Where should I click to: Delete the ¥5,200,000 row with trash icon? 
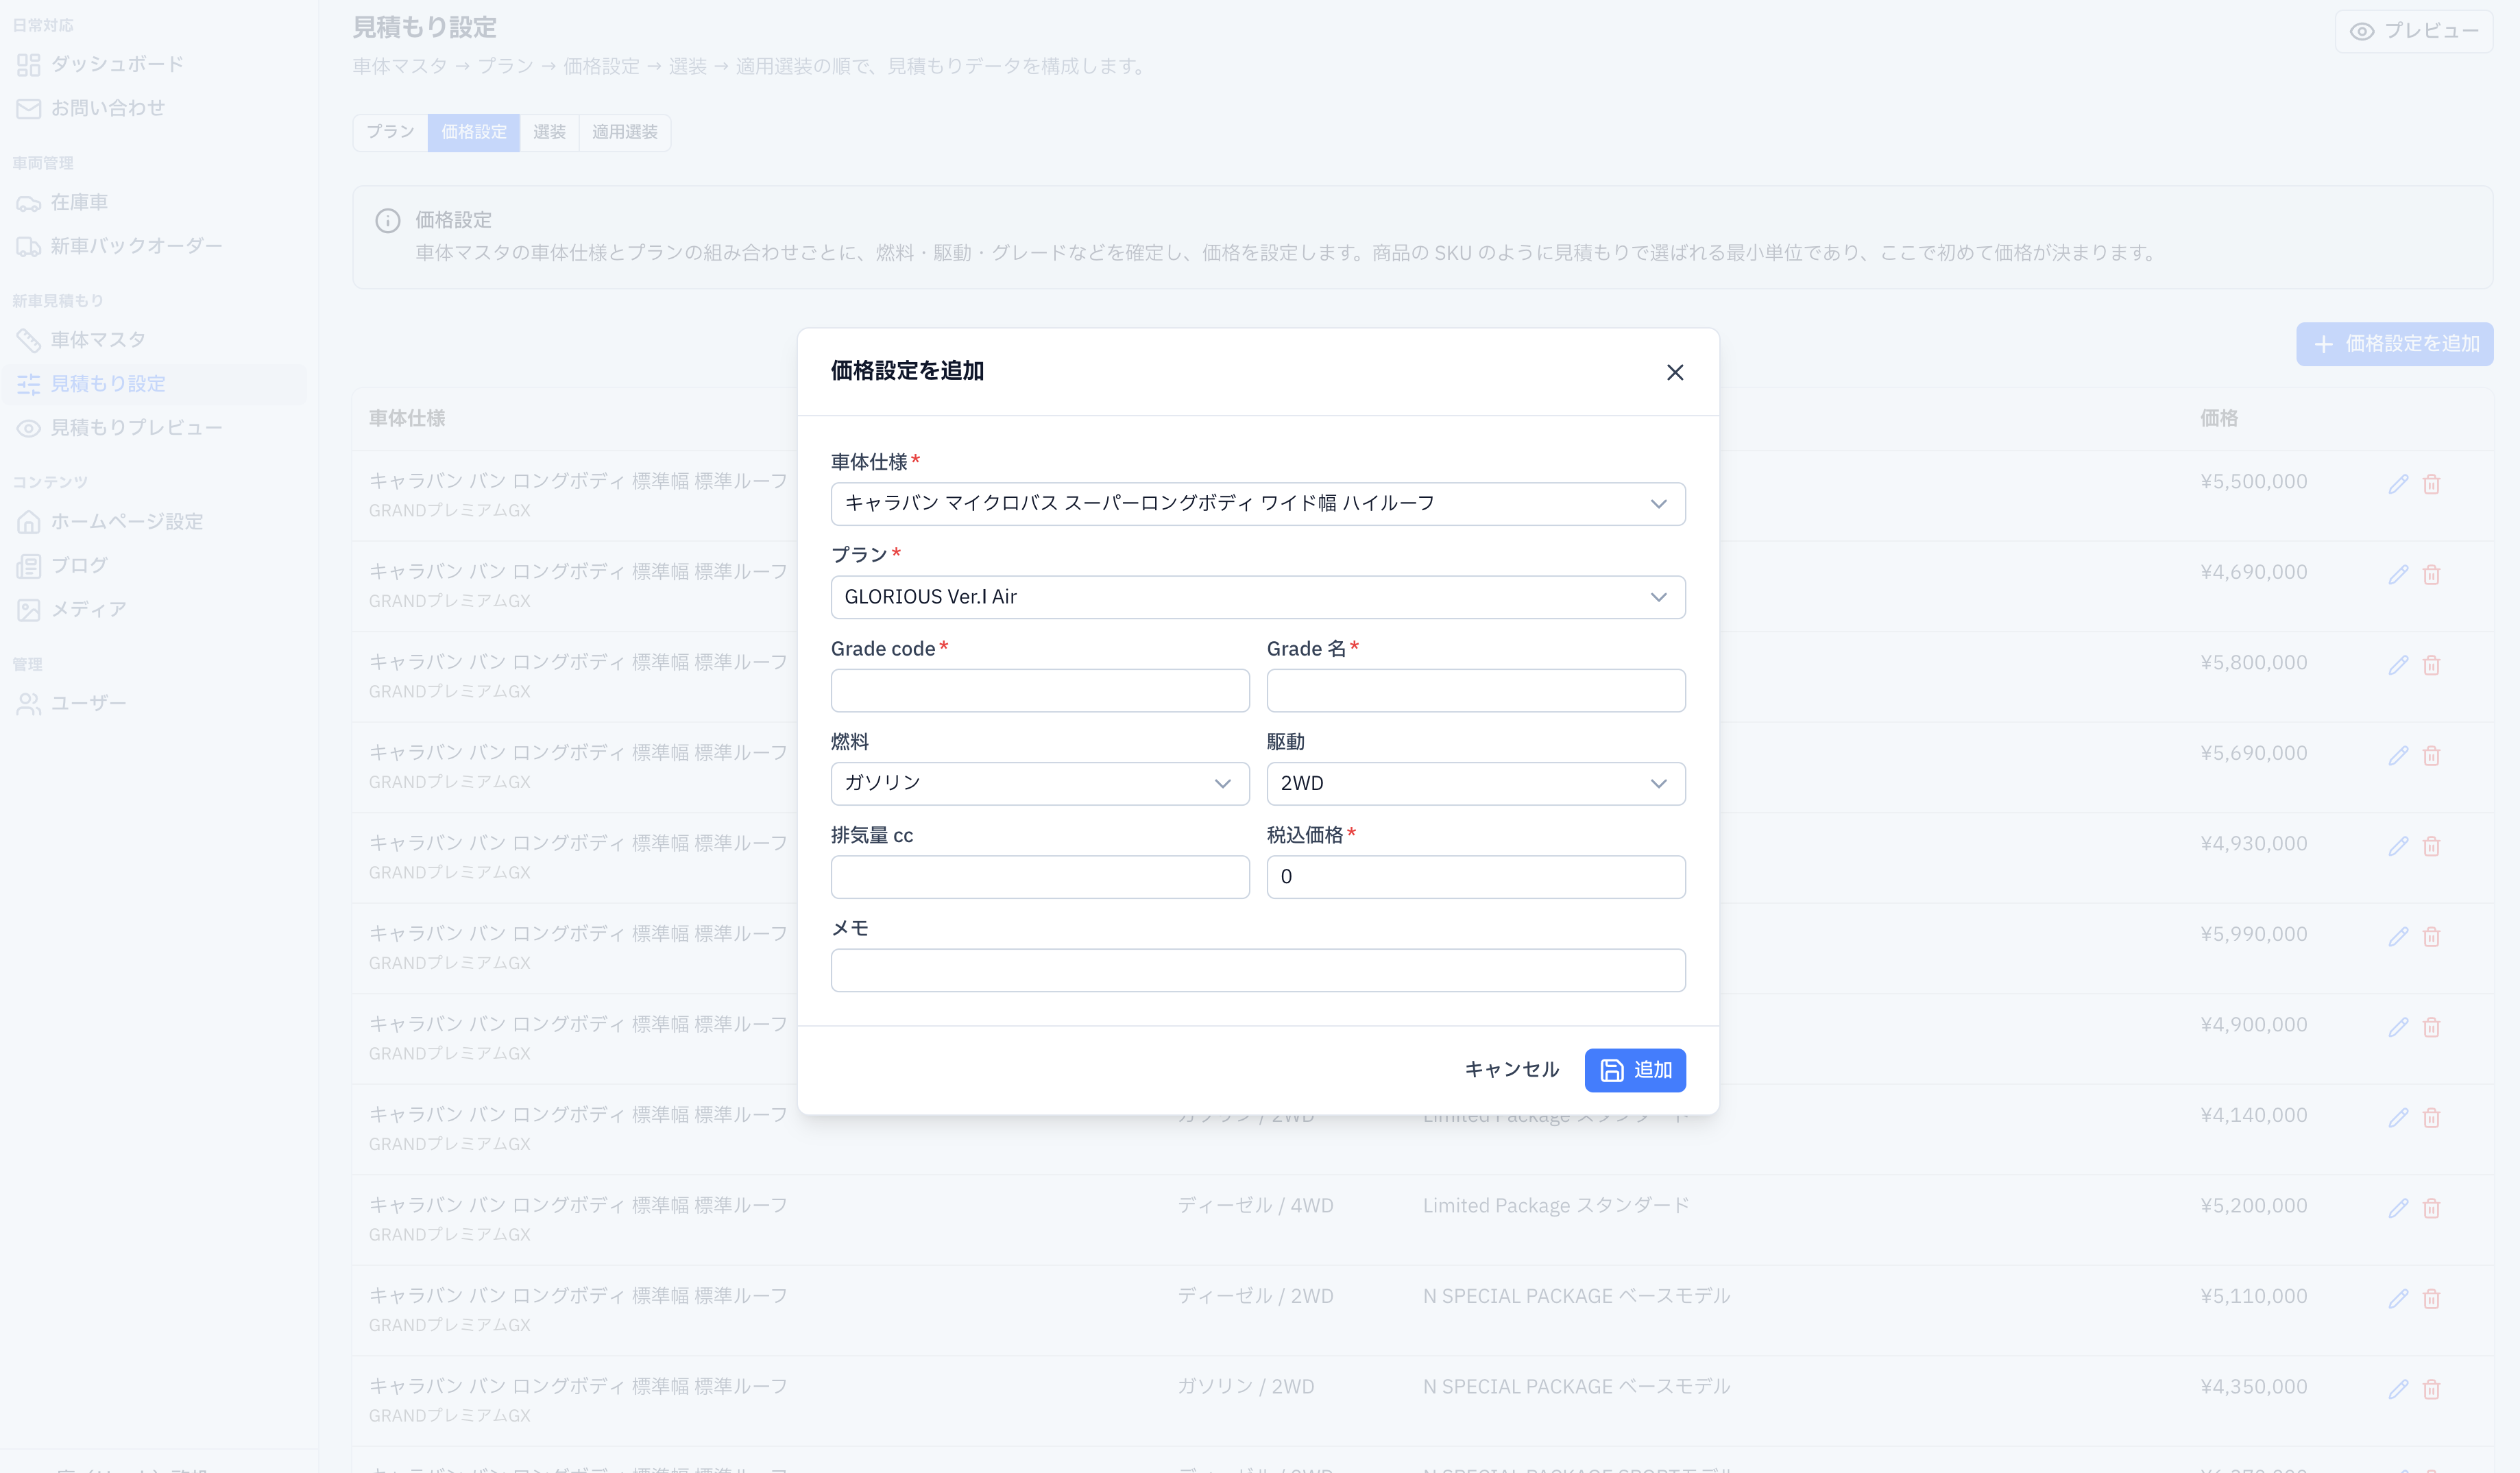click(2431, 1208)
